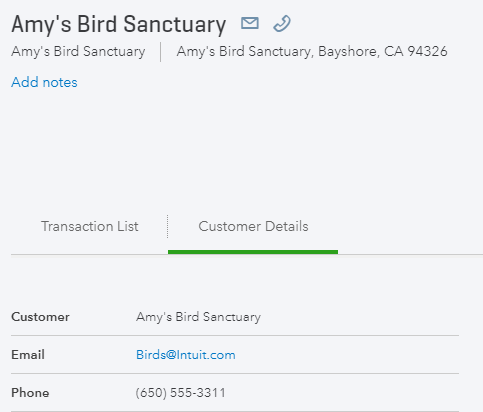Click the phone handset icon beside the title
Screen dimensions: 483x412
coord(282,24)
